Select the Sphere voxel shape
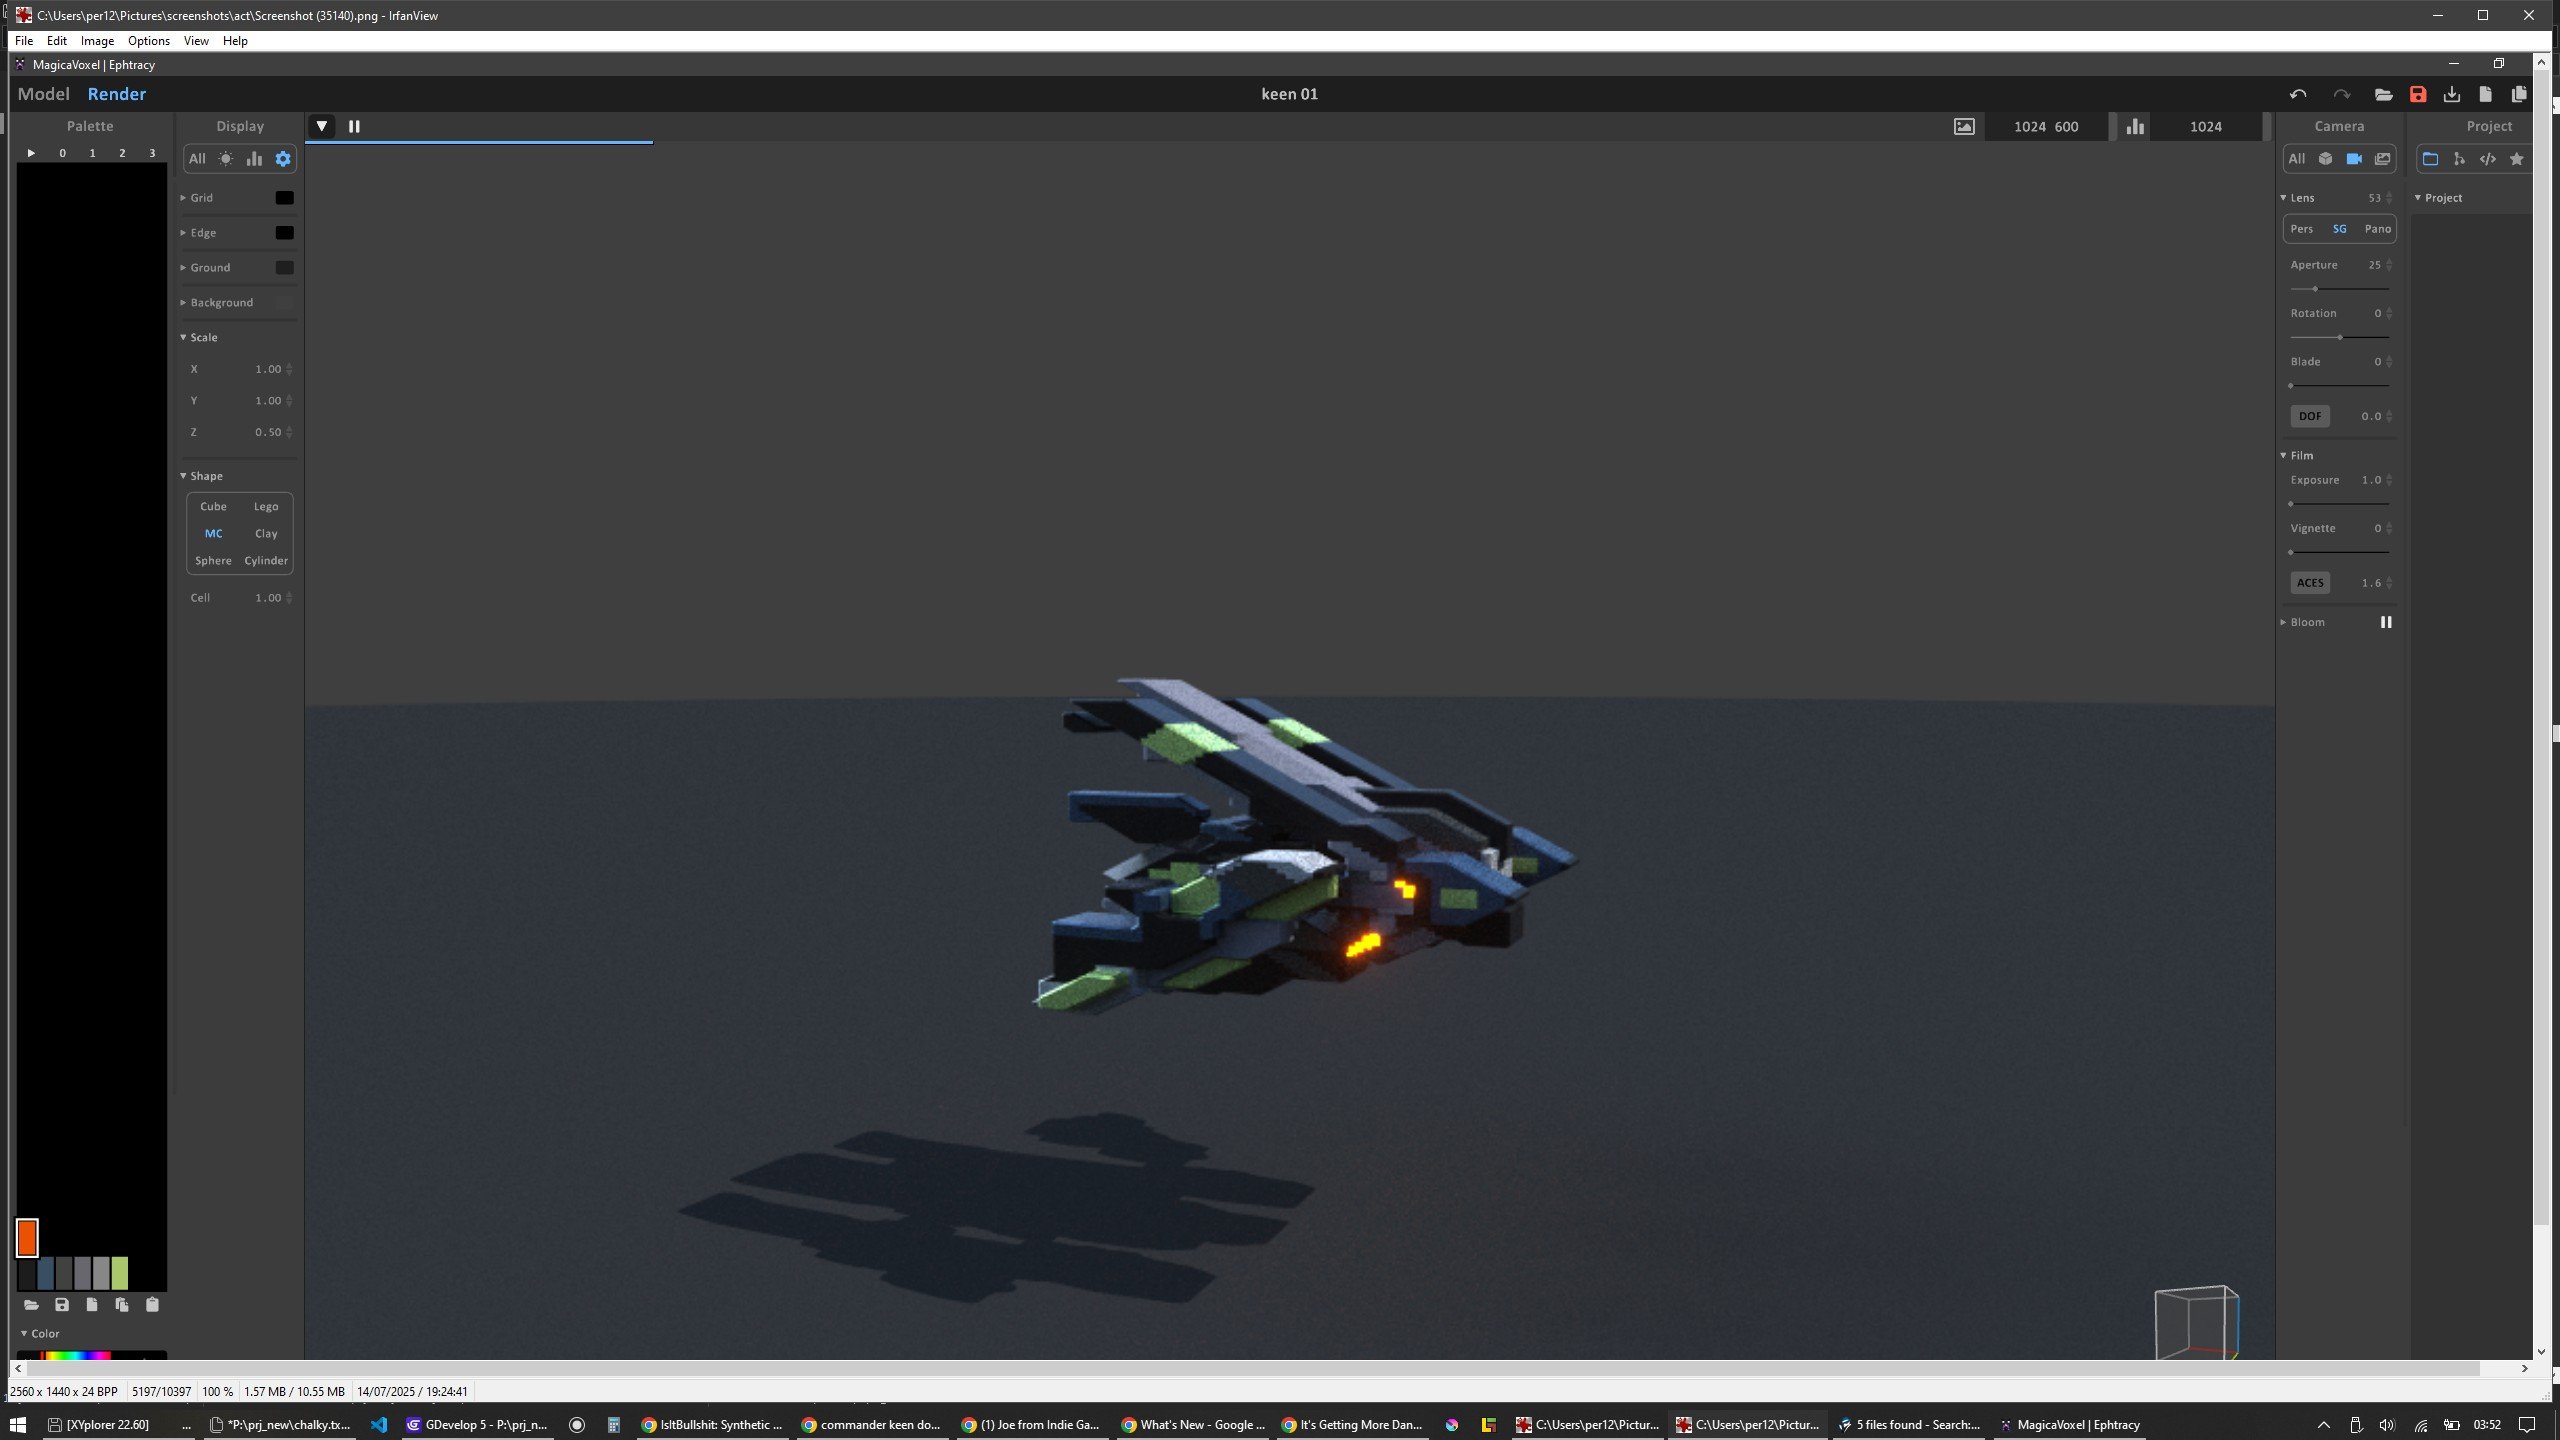 point(213,561)
